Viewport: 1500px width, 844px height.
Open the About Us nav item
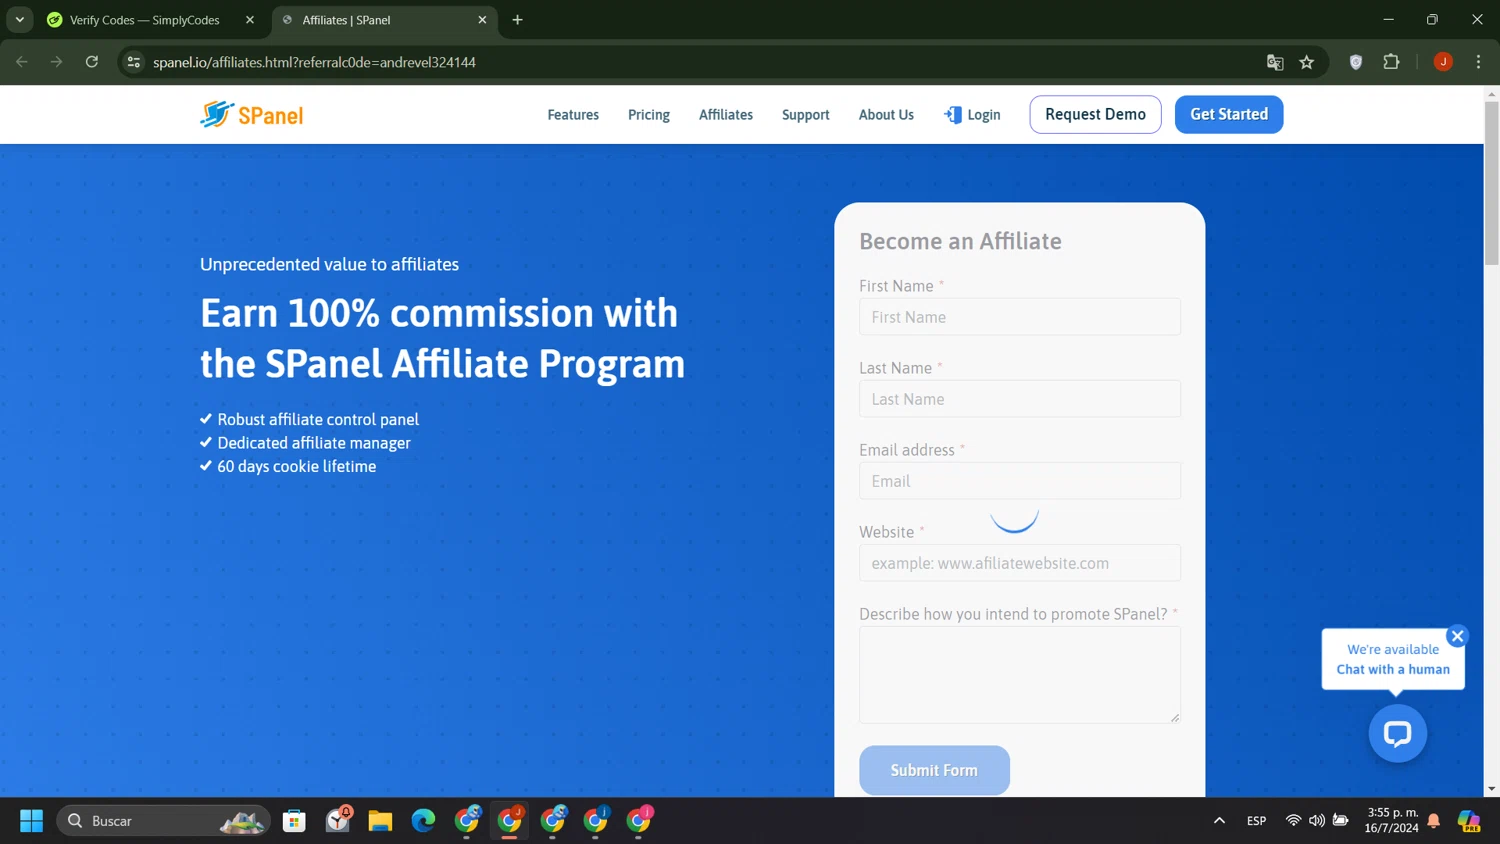pyautogui.click(x=886, y=115)
